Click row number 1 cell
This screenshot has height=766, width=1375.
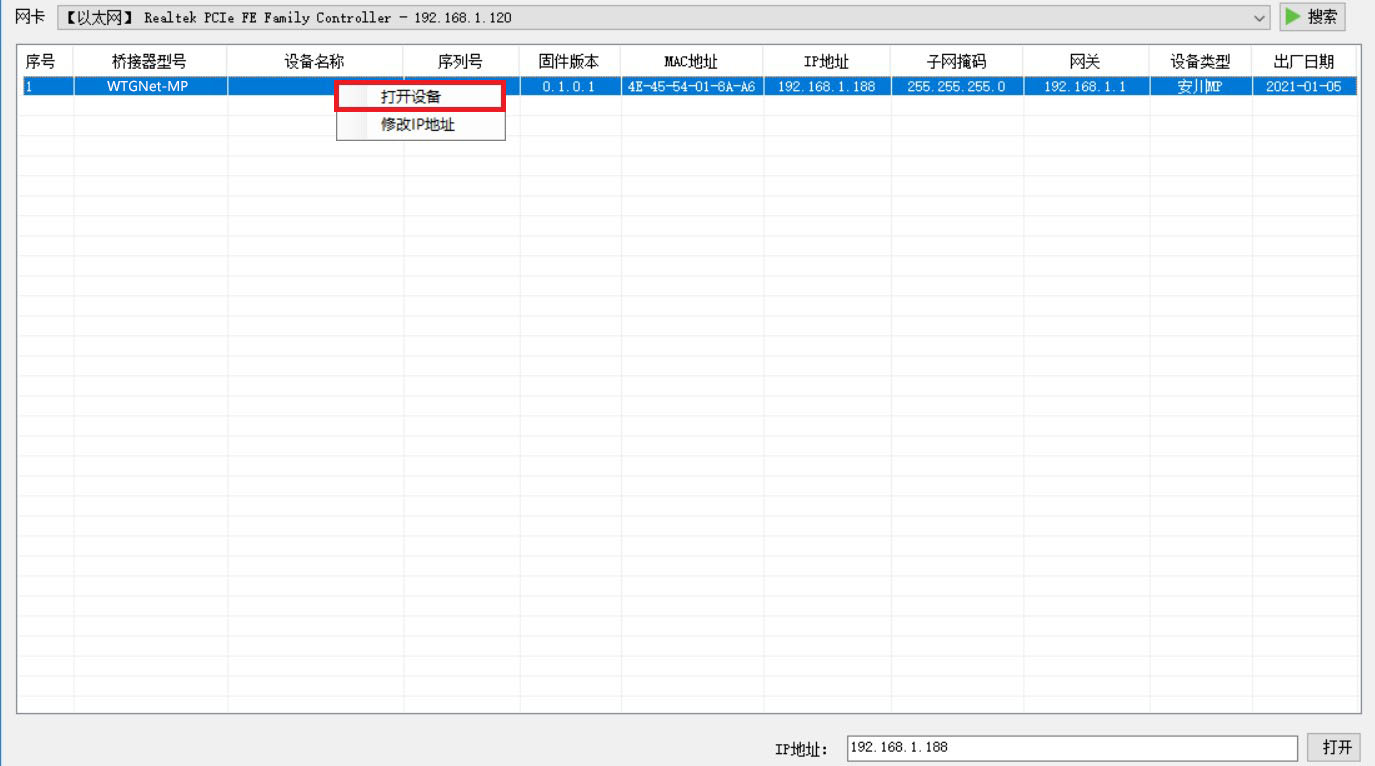click(x=46, y=86)
